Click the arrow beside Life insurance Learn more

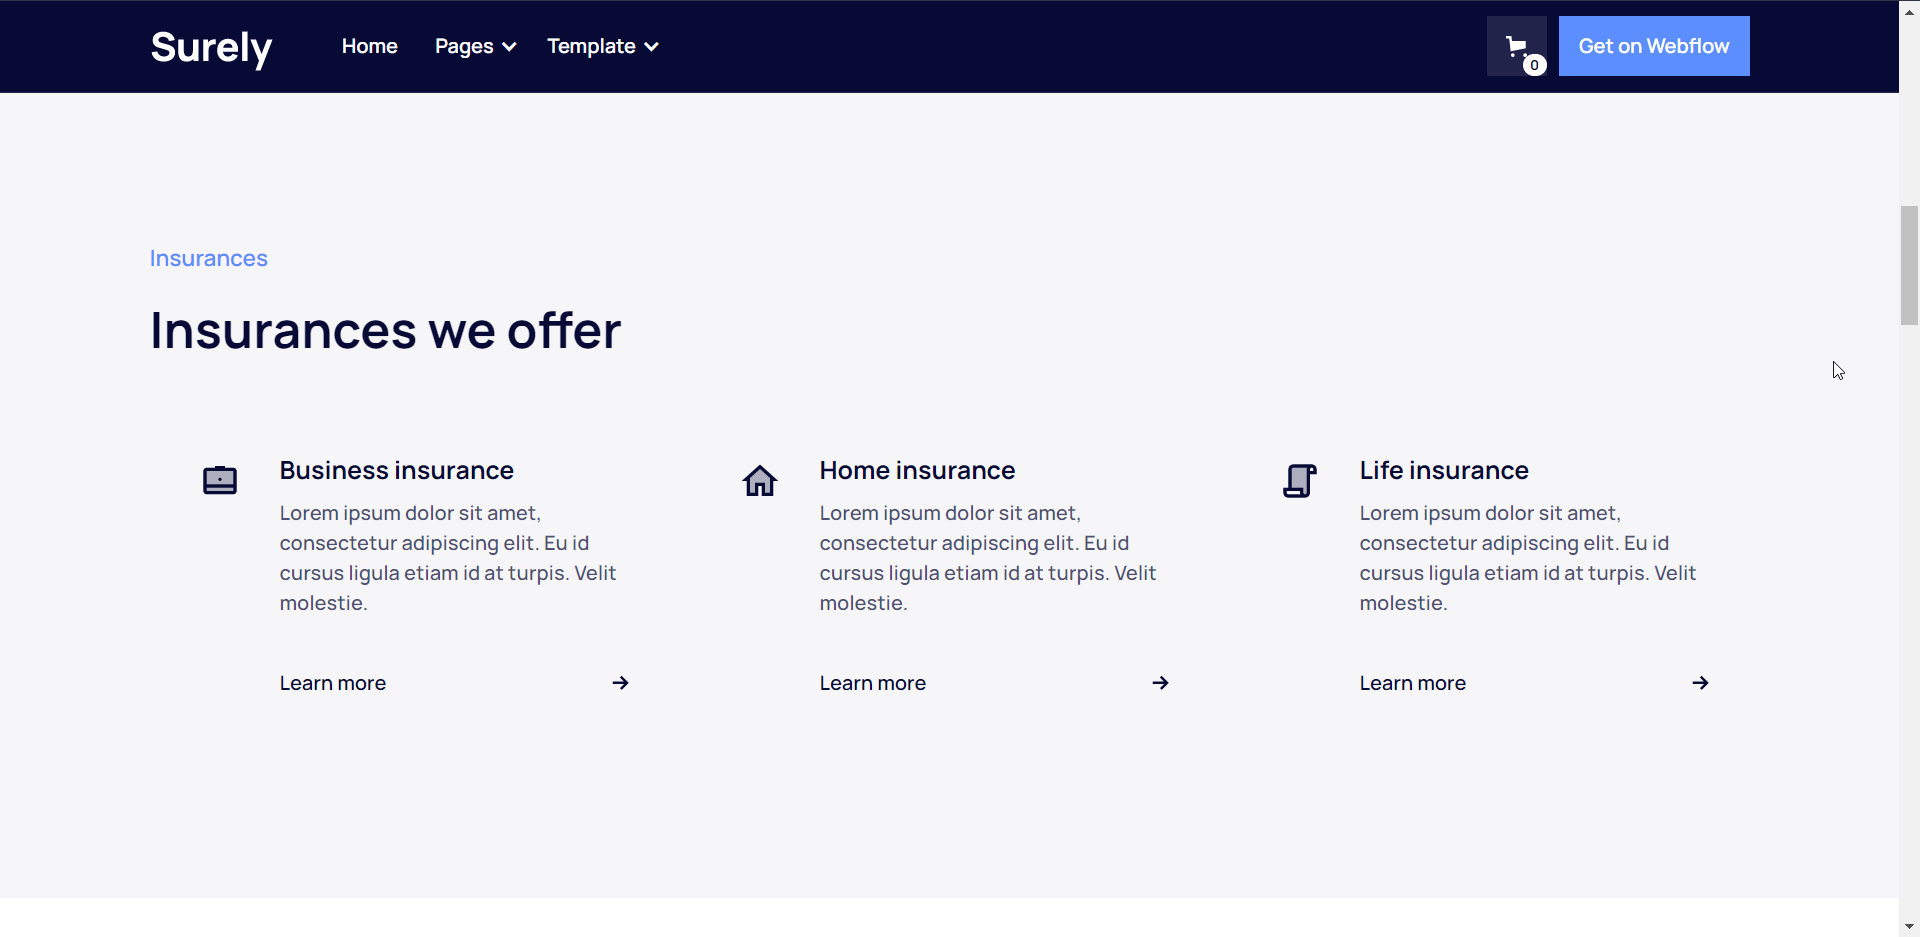[x=1700, y=683]
